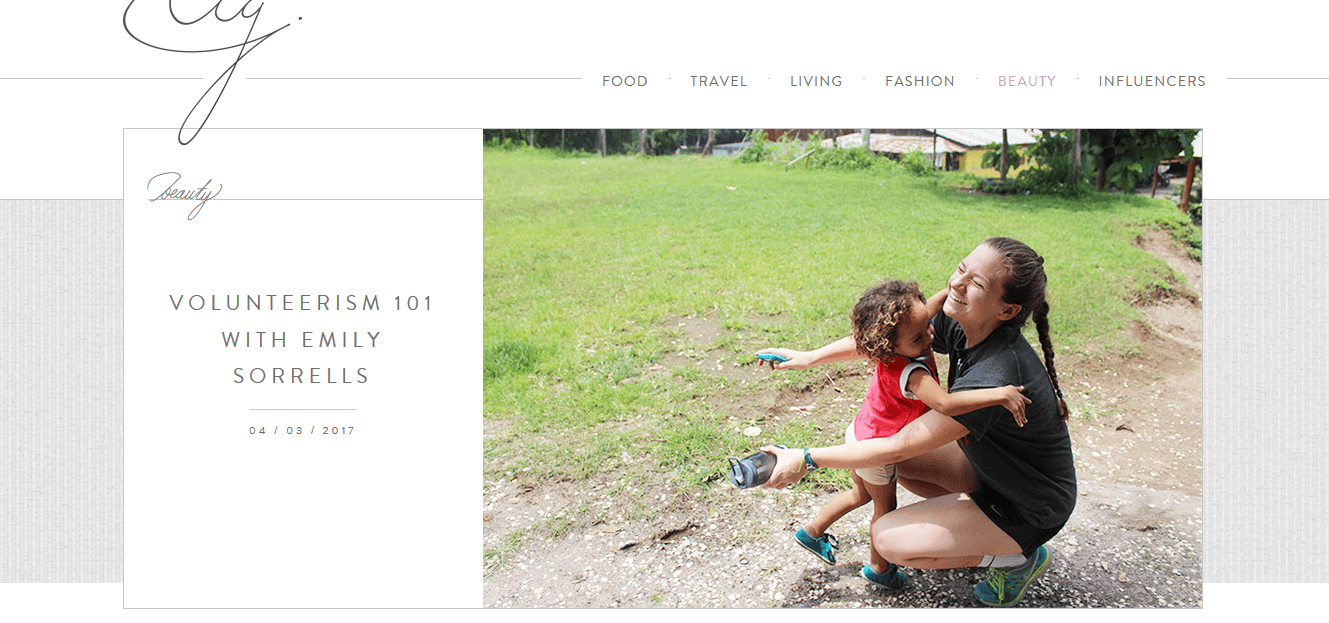Go to the Travel menu item
Image resolution: width=1329 pixels, height=623 pixels.
(719, 81)
